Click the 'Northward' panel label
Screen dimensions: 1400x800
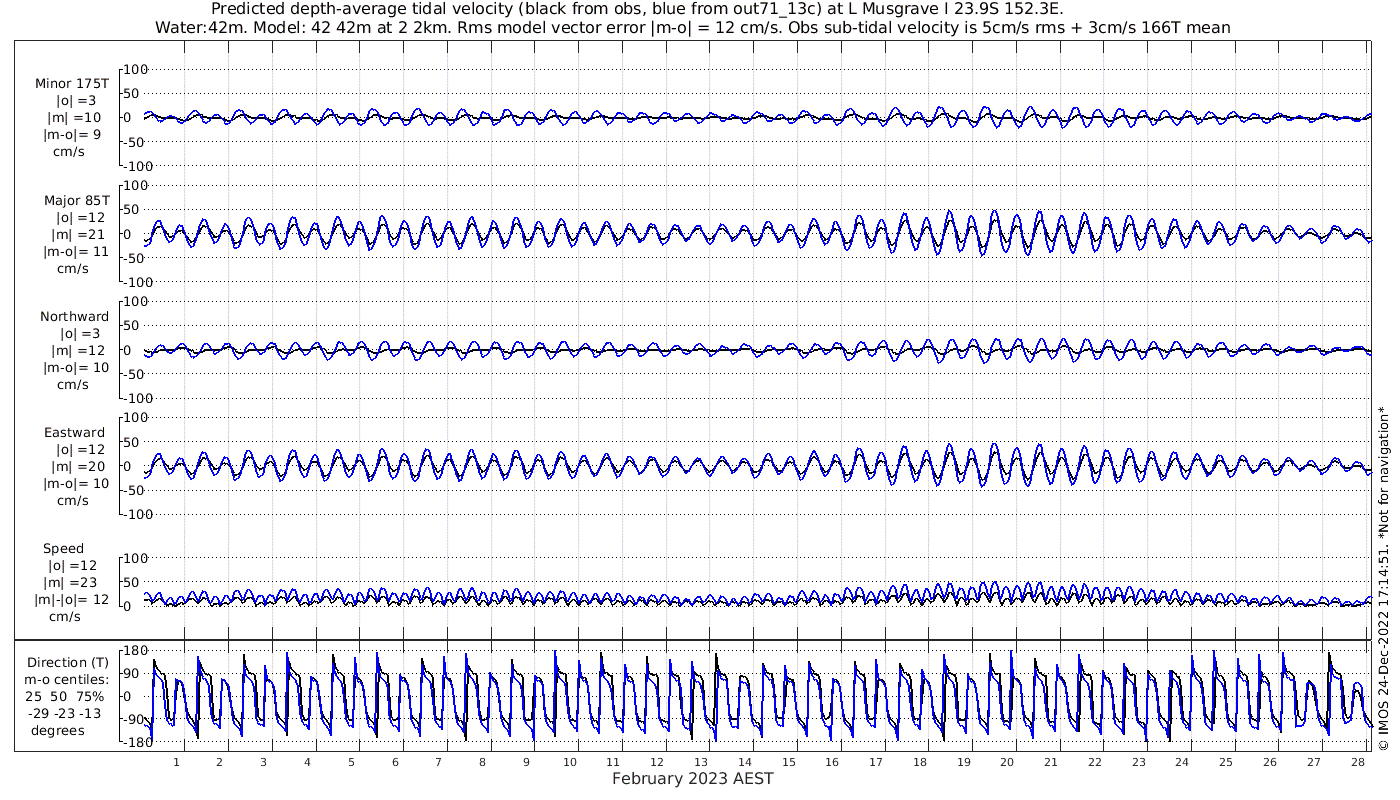(75, 317)
